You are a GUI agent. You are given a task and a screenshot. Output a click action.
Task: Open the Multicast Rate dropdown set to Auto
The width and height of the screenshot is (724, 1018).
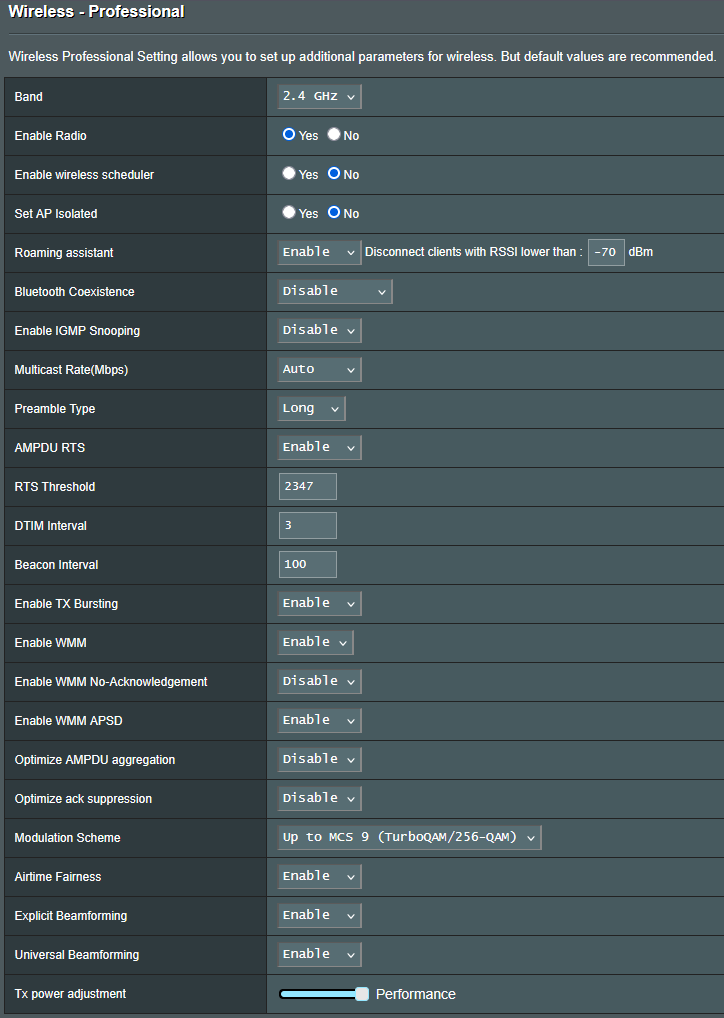pyautogui.click(x=319, y=369)
